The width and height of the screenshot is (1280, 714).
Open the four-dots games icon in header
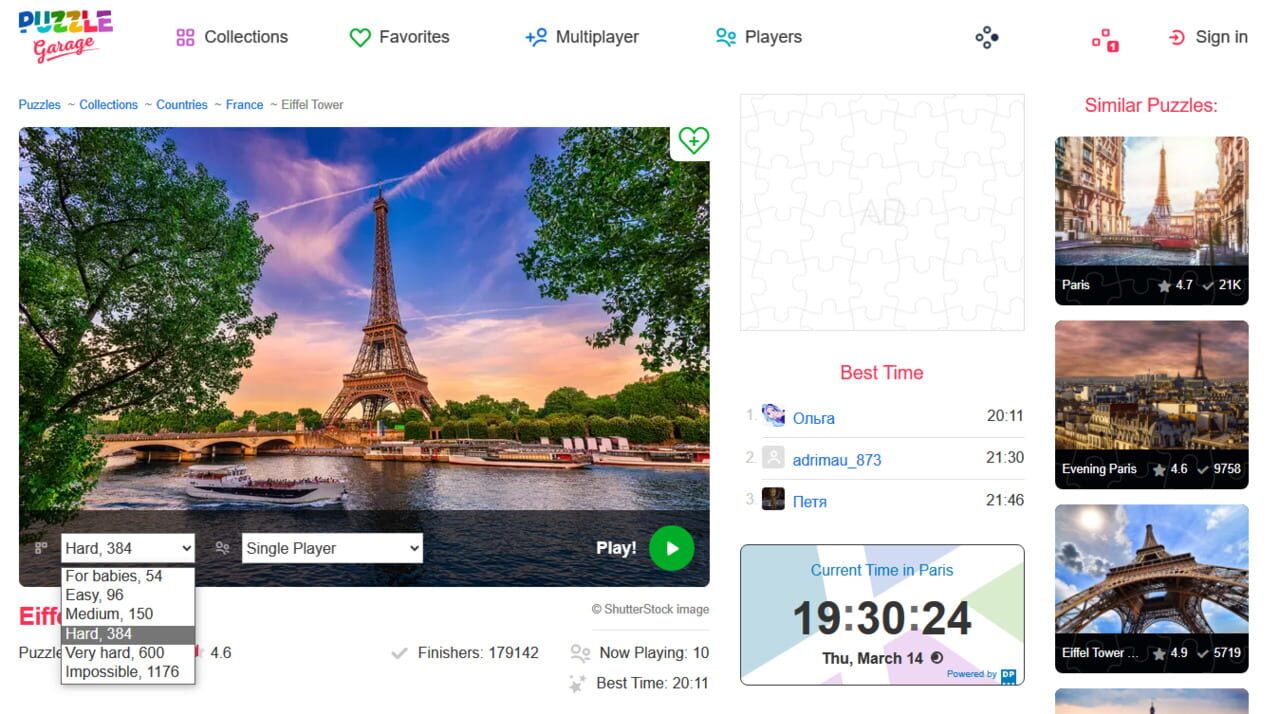(987, 38)
